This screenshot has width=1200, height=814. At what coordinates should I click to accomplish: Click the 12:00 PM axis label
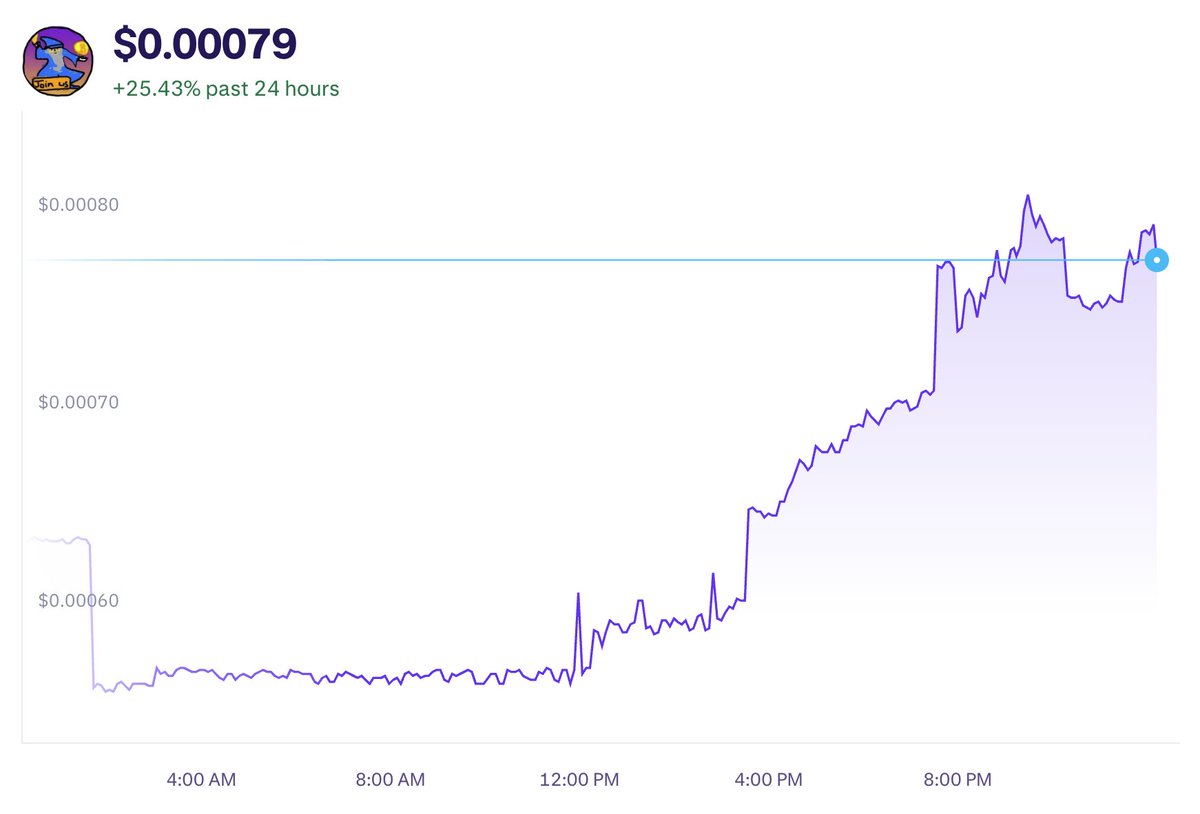click(580, 779)
